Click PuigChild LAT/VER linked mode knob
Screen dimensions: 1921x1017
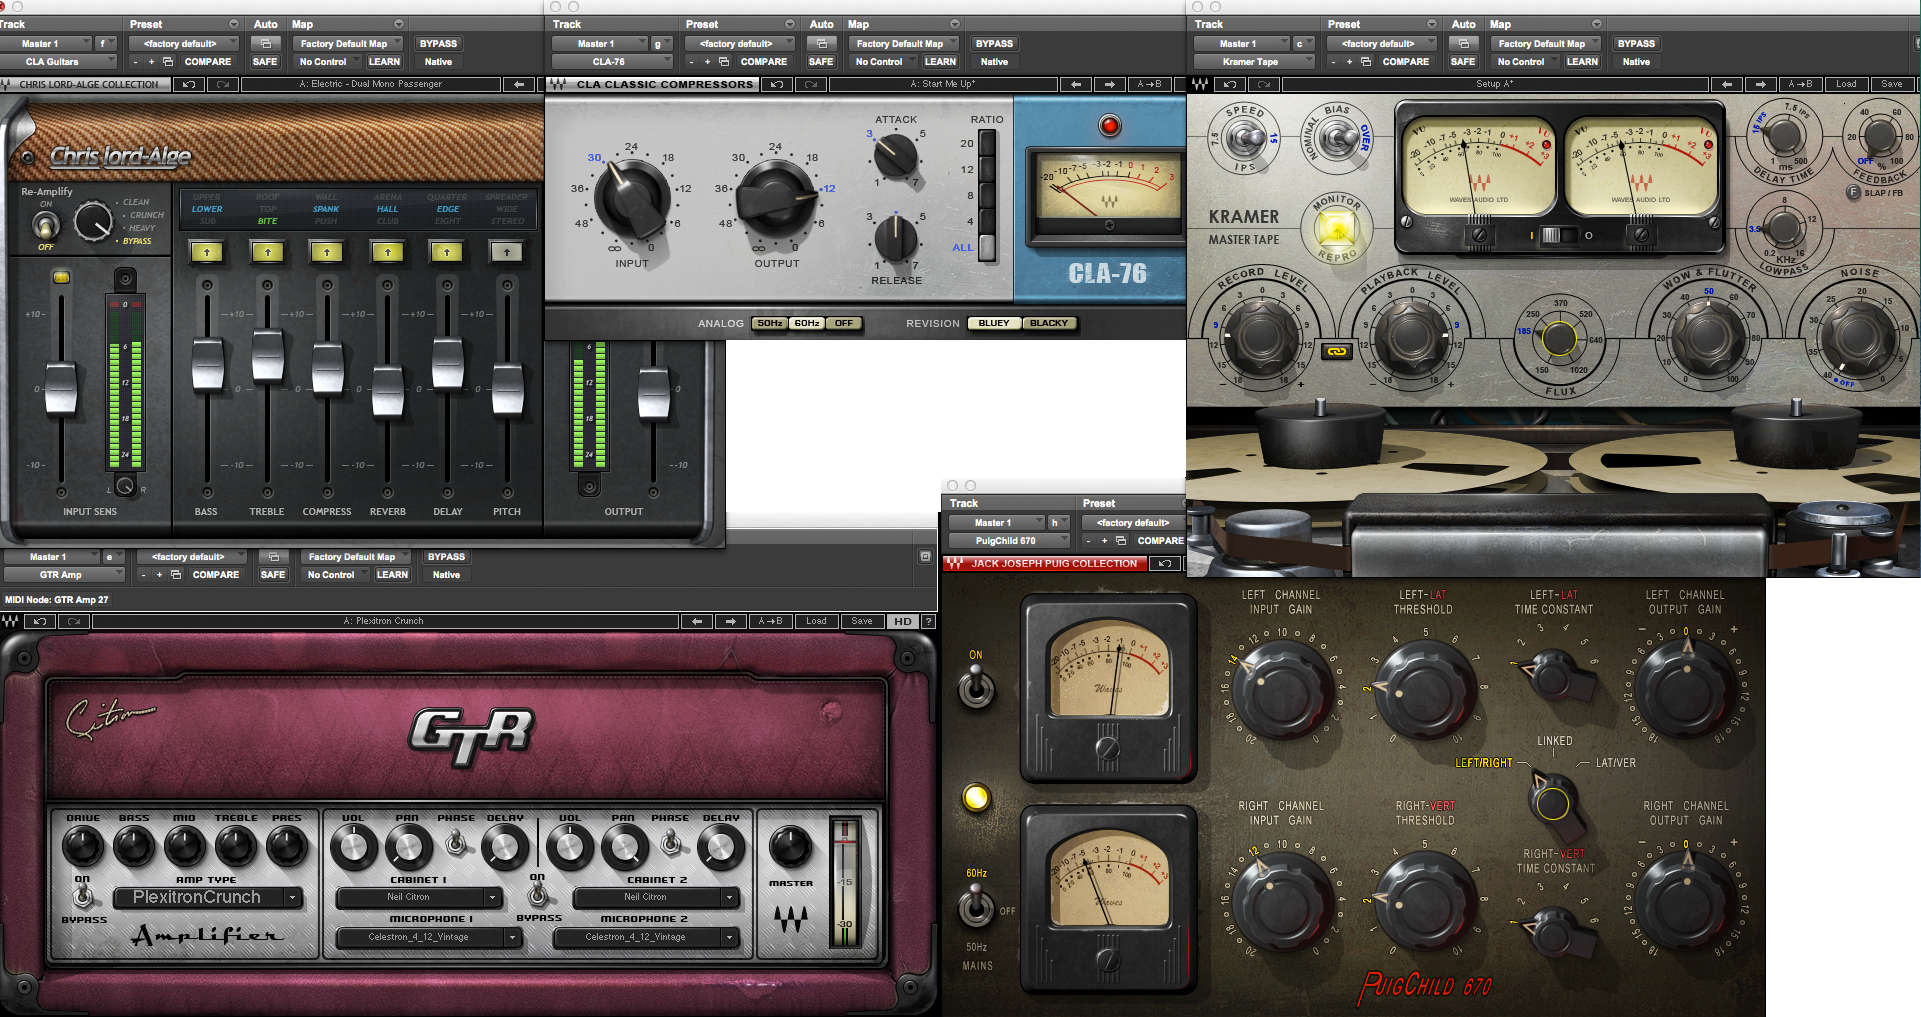(x=1552, y=802)
